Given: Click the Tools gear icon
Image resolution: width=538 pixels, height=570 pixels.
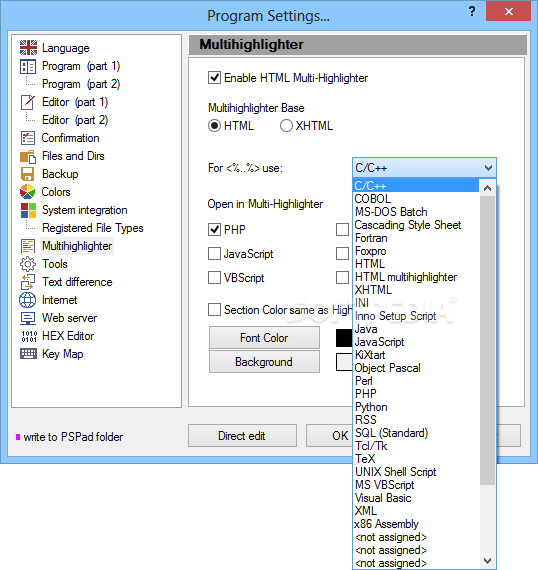Looking at the screenshot, I should (28, 264).
